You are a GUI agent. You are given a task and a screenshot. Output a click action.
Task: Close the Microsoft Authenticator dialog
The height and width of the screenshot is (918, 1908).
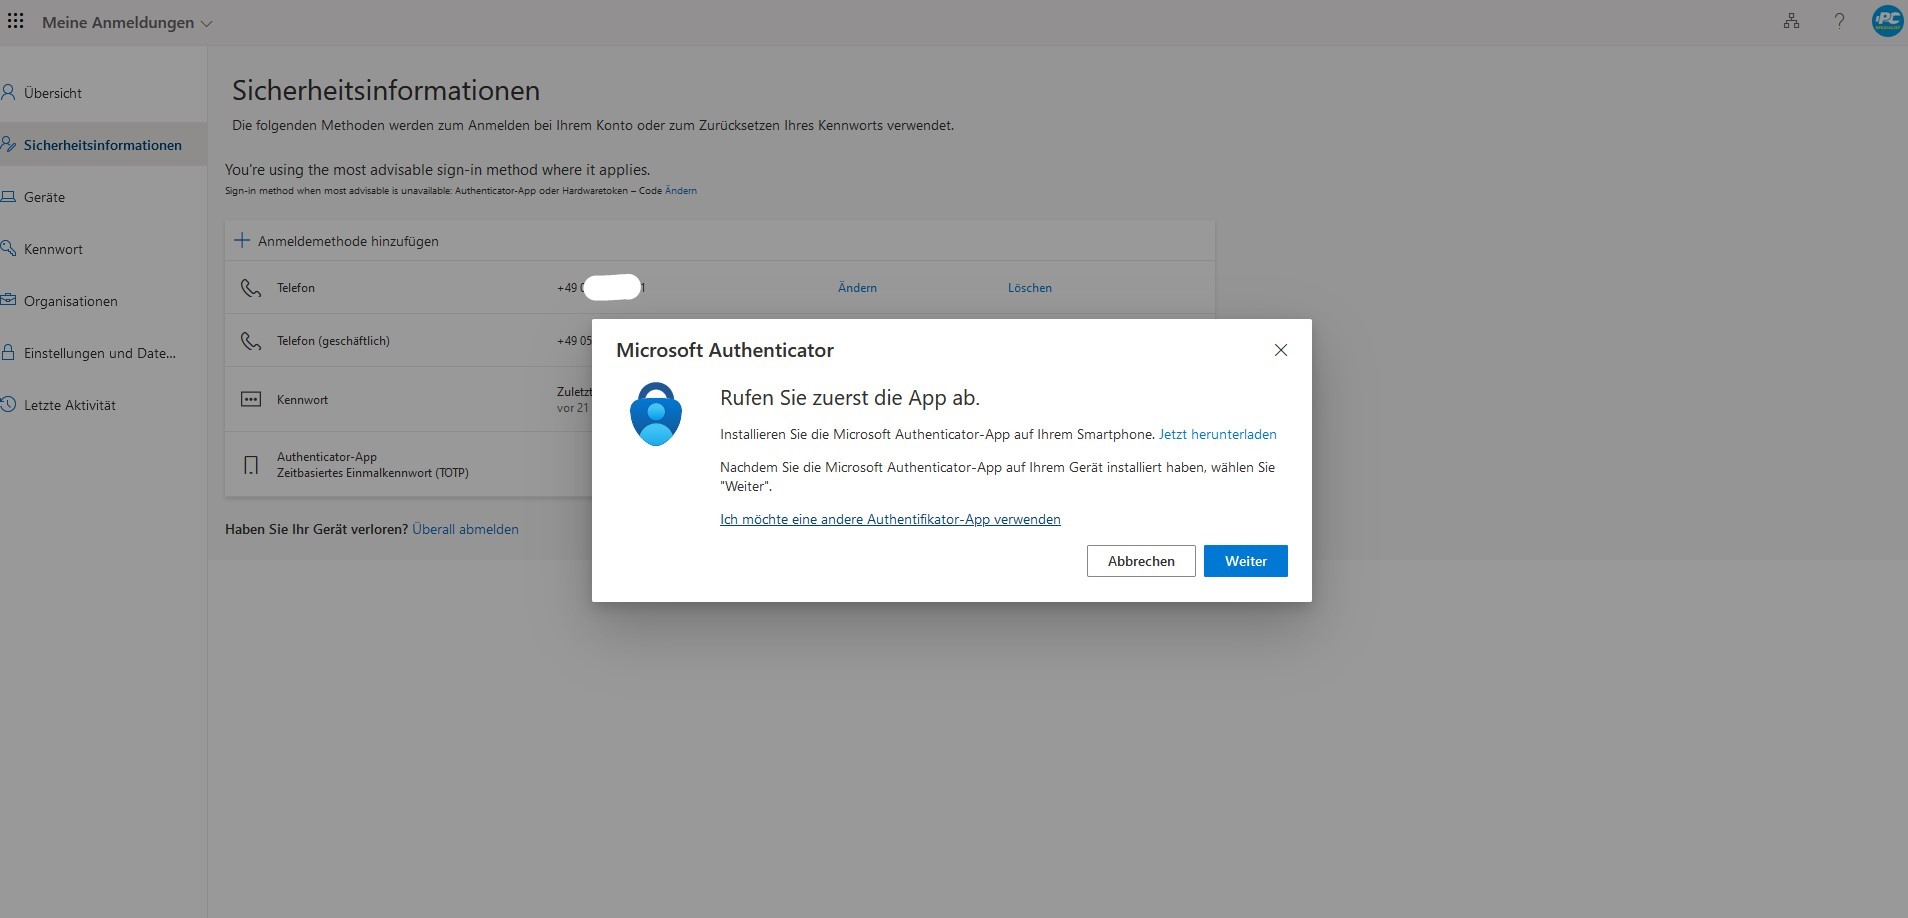(1280, 350)
